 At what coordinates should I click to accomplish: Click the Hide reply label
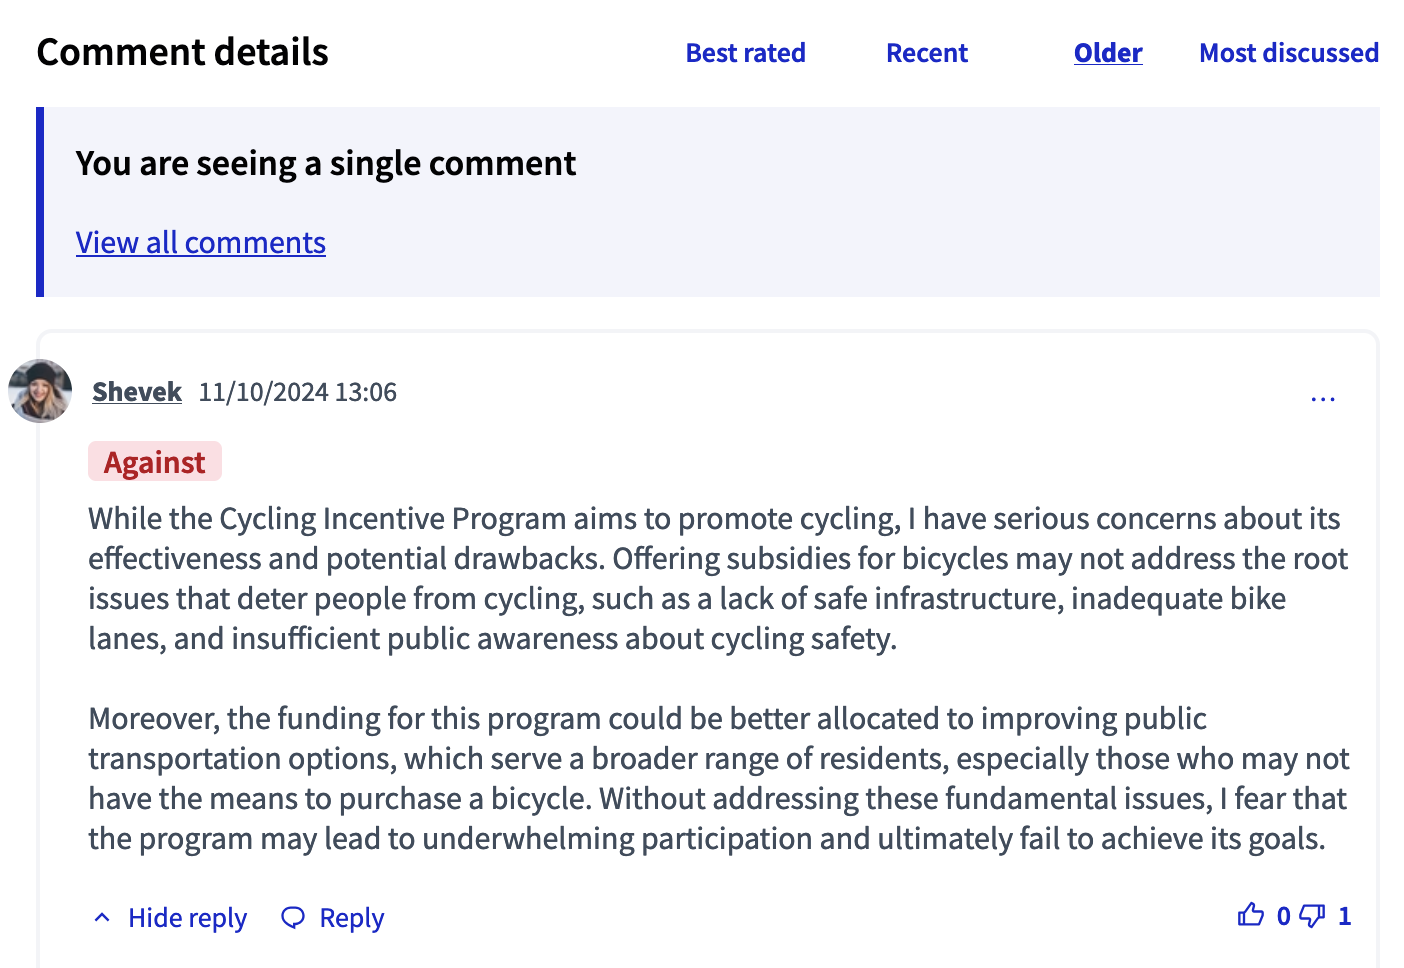[187, 918]
